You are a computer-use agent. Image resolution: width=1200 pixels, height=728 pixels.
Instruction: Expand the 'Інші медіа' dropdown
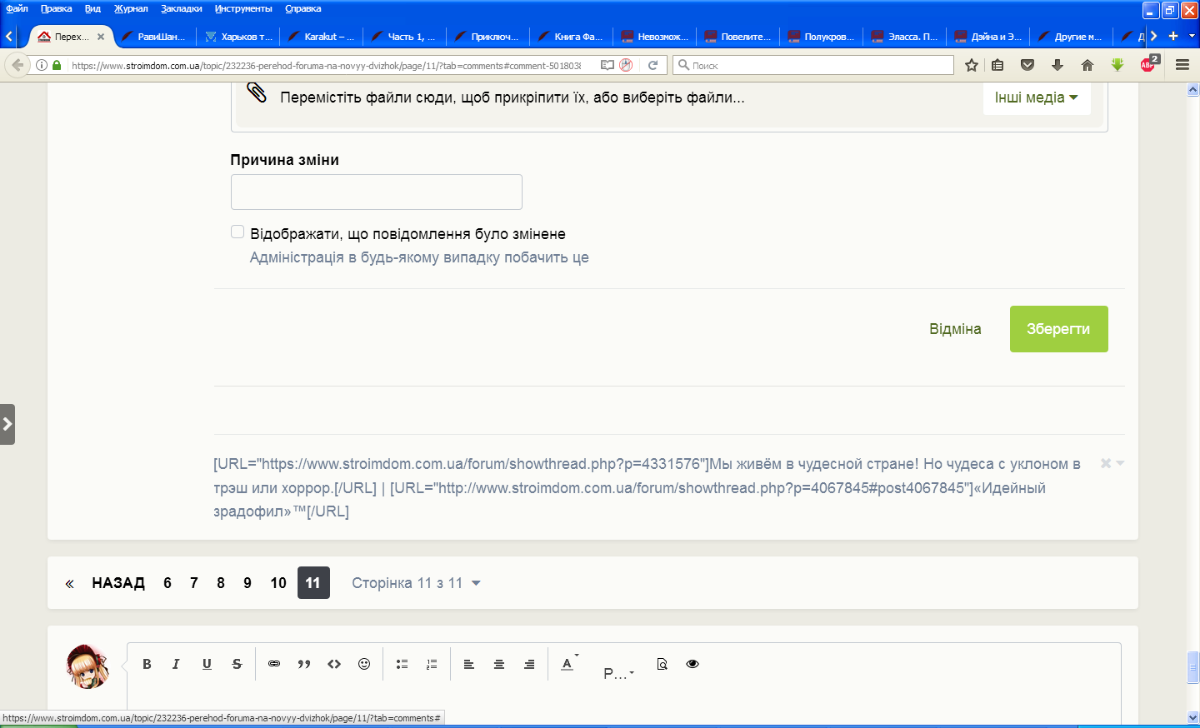[x=1036, y=98]
